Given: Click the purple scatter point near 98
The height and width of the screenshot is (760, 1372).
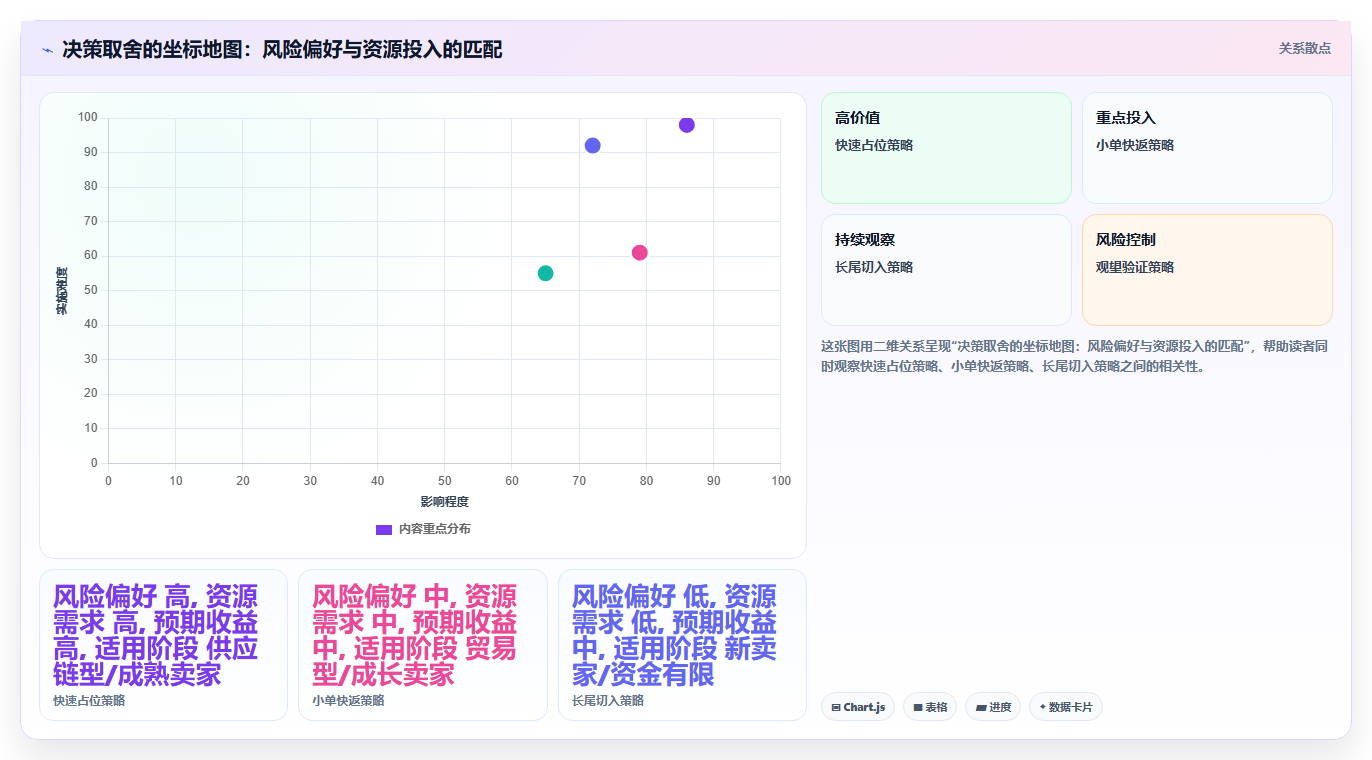Looking at the screenshot, I should 686,125.
